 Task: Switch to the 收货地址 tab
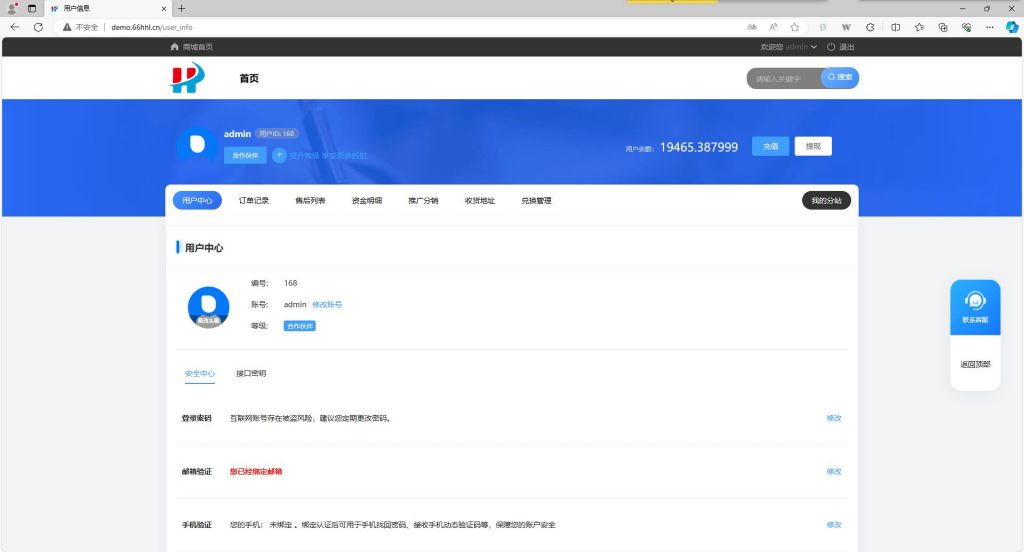click(480, 201)
